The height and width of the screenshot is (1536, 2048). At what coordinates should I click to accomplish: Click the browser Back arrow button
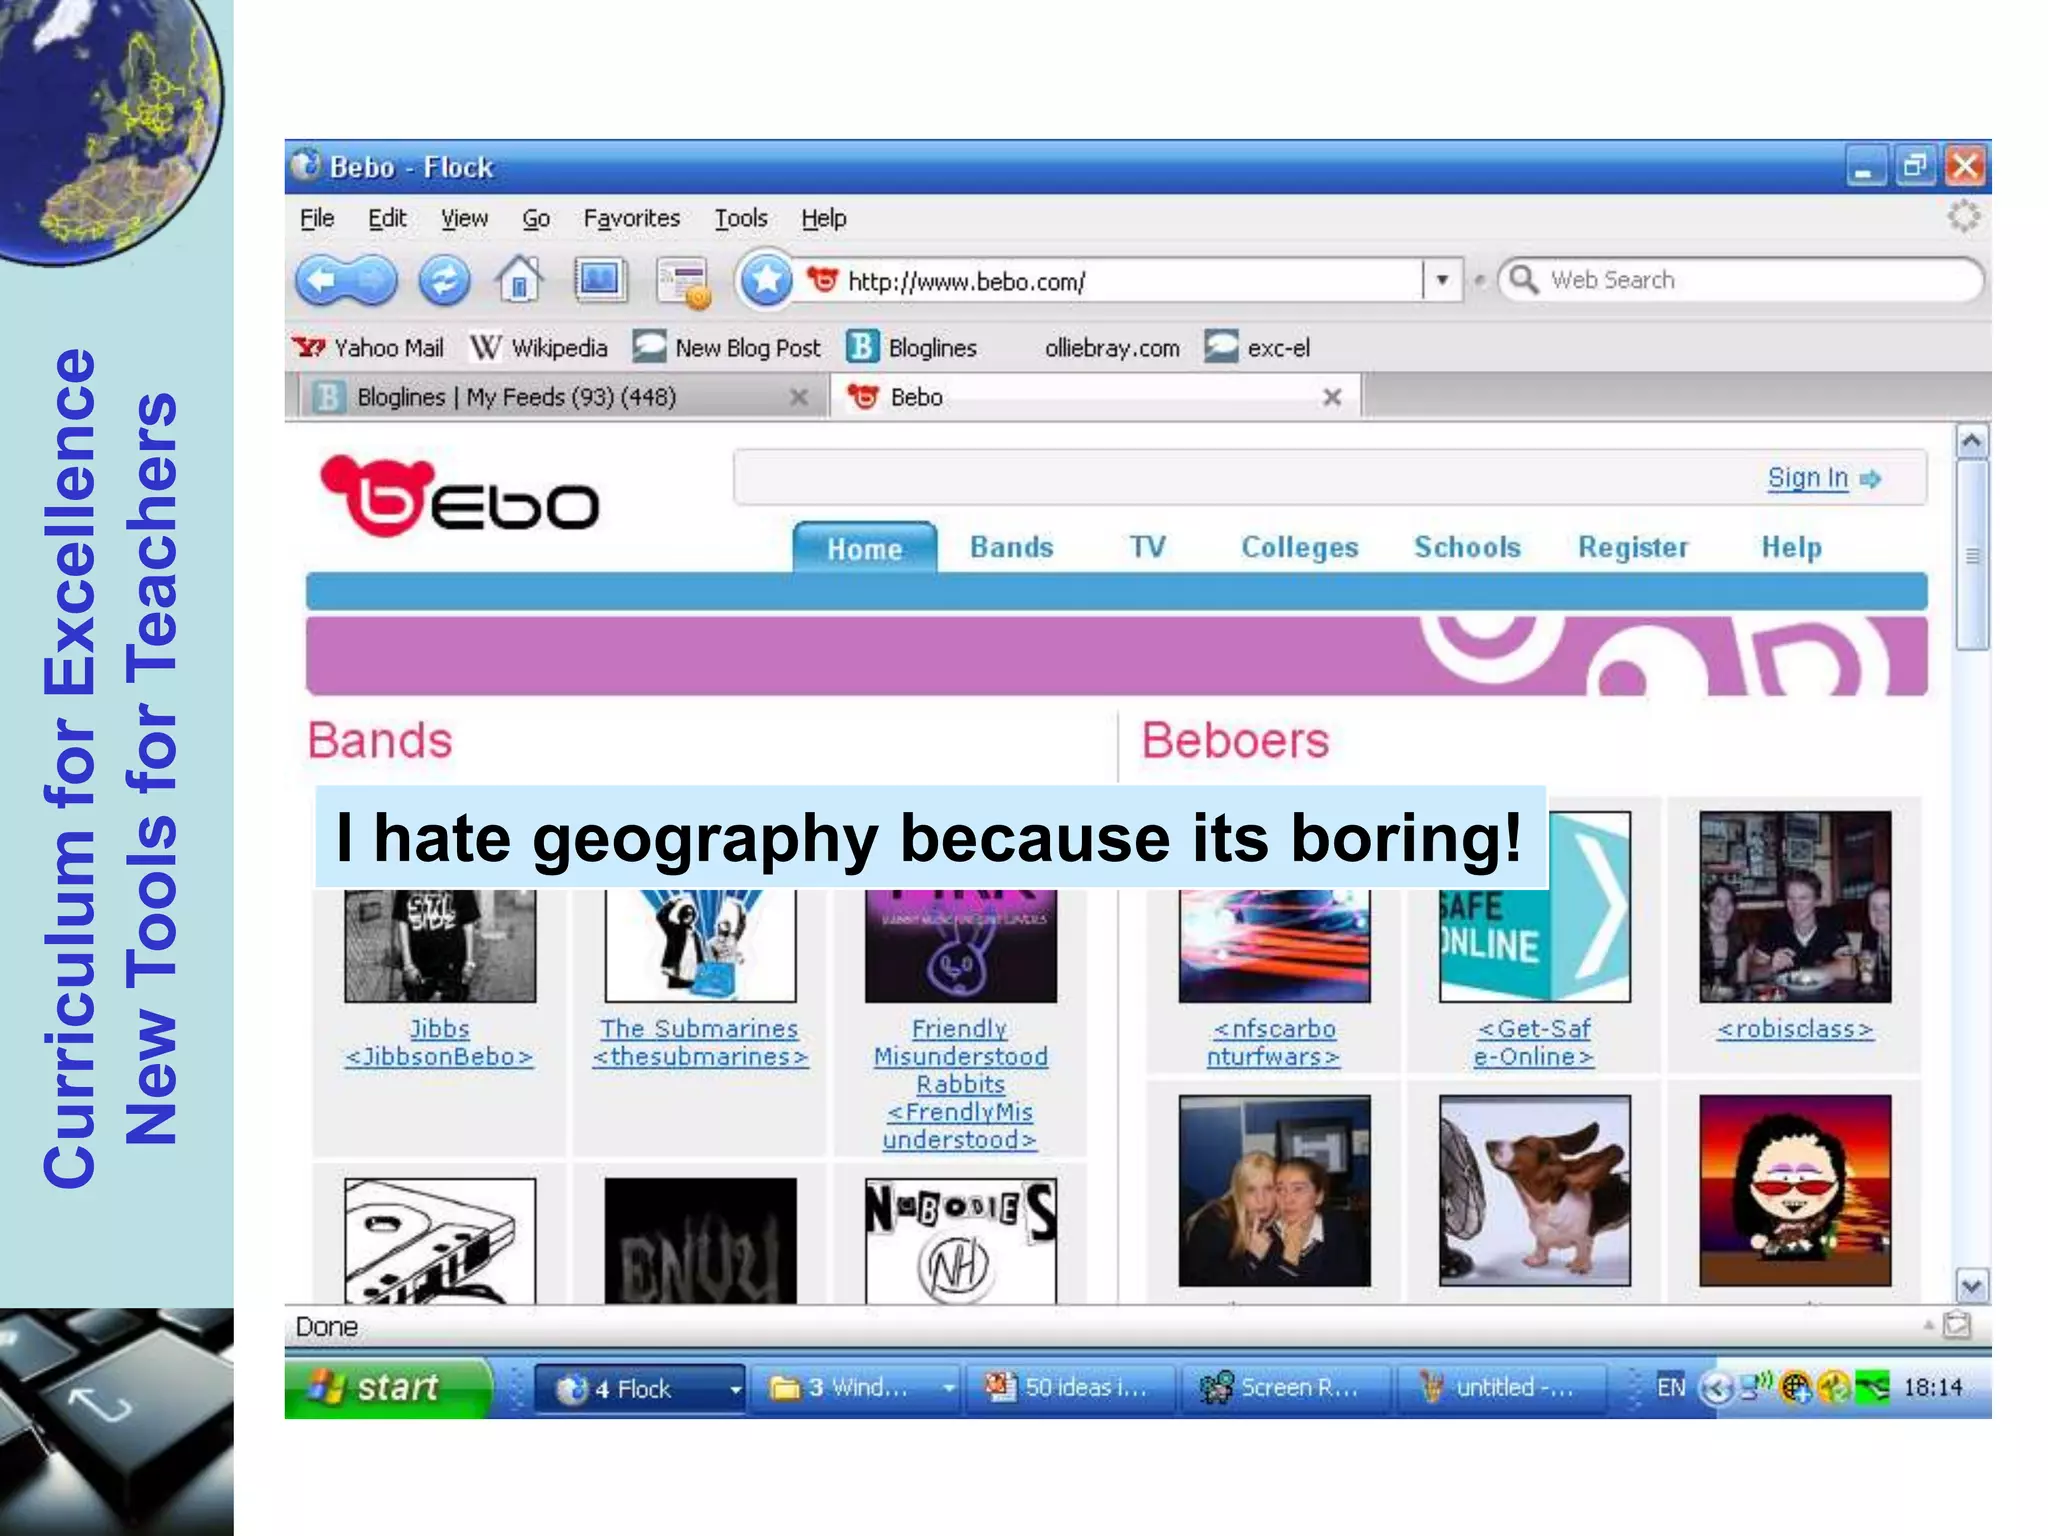(x=320, y=280)
